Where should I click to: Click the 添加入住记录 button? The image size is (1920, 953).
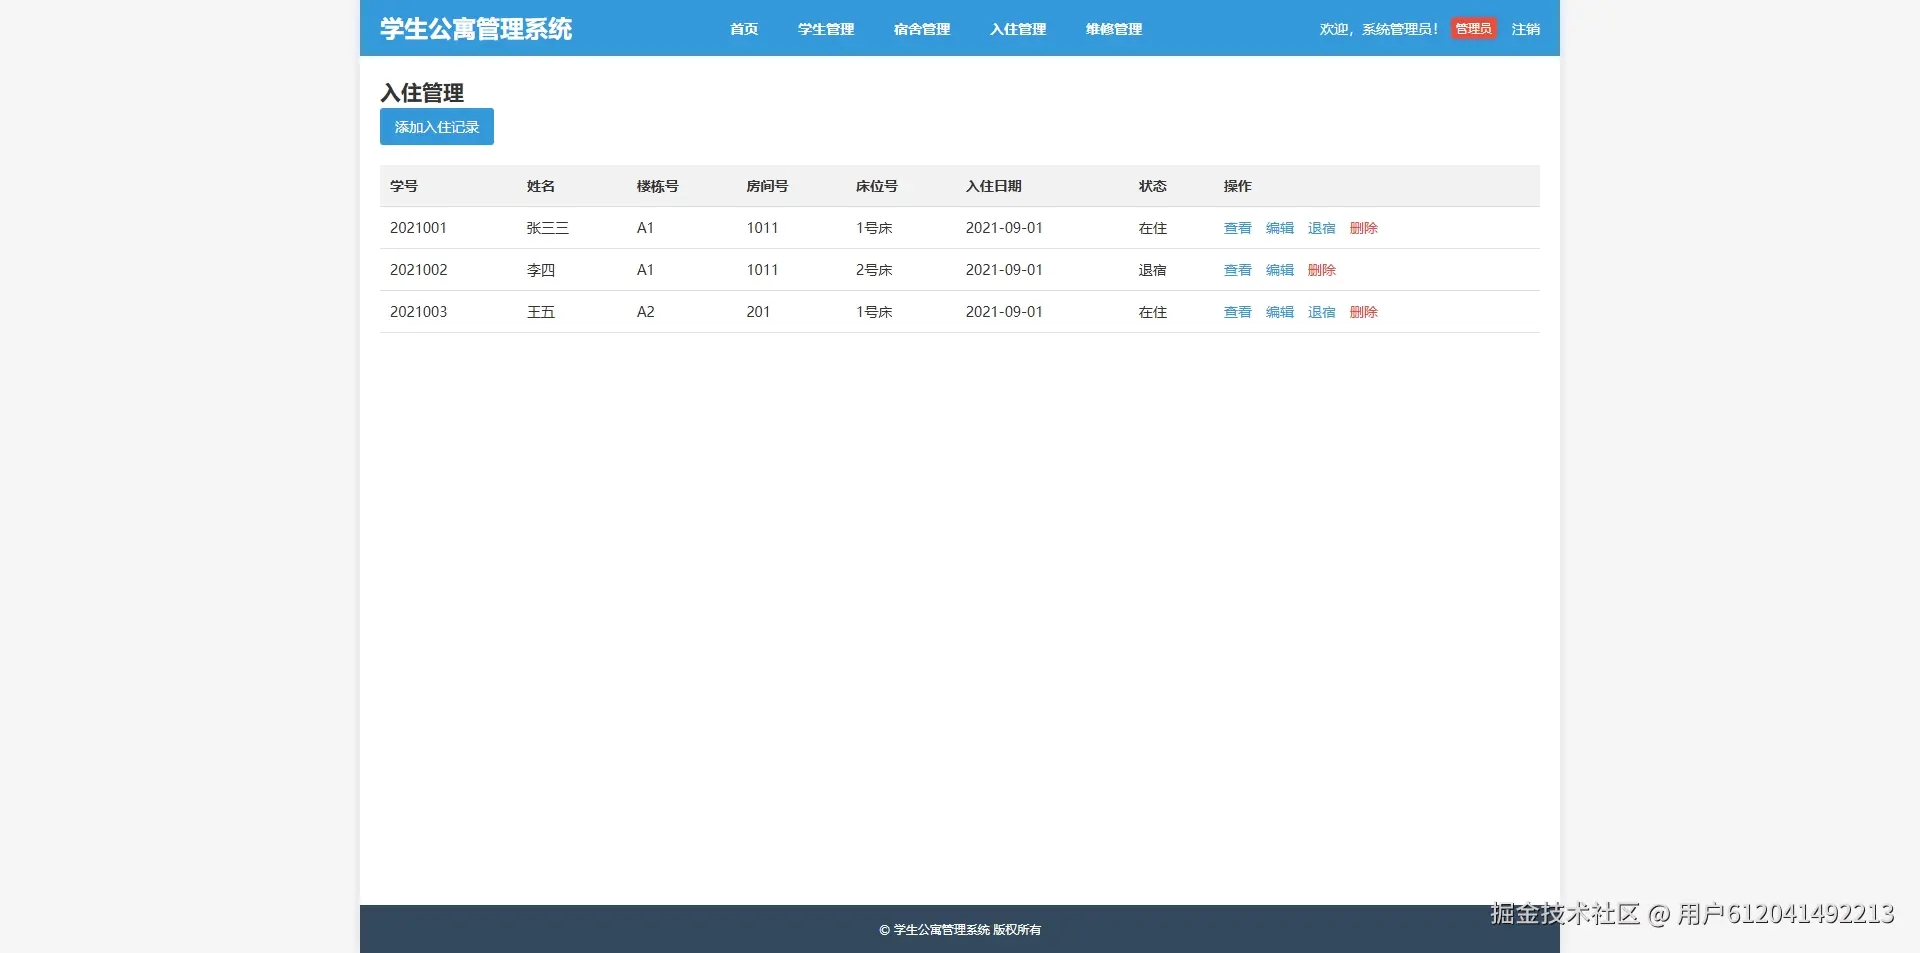click(x=437, y=127)
